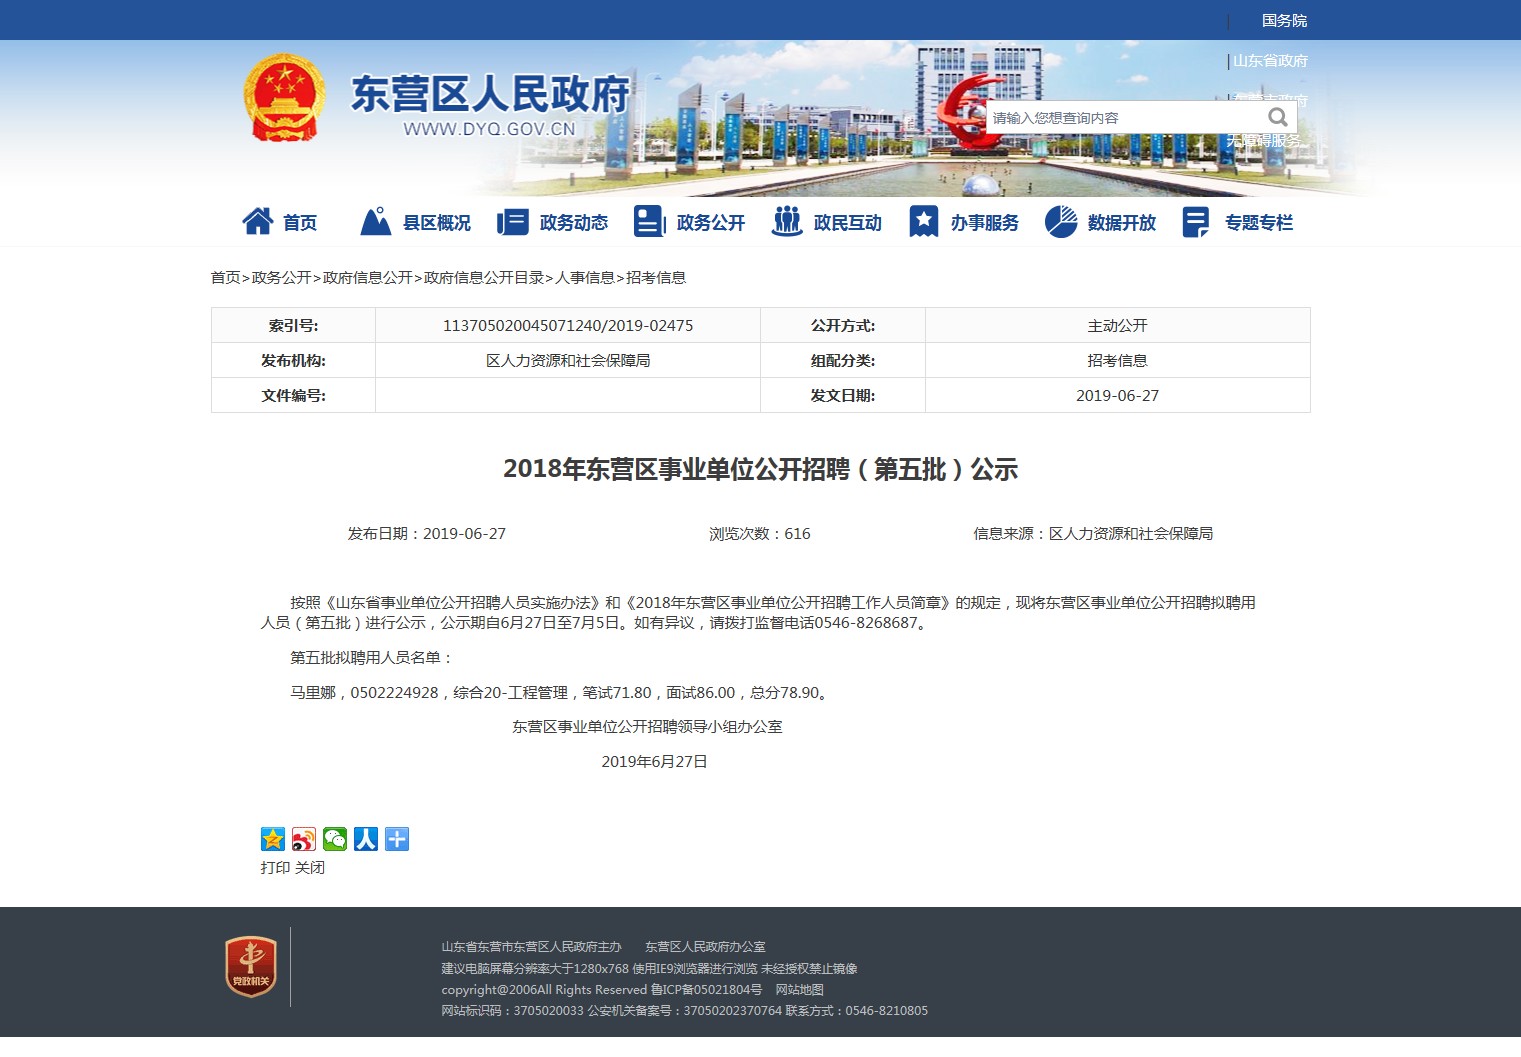
Task: Click 人事信息 in the breadcrumb
Action: click(x=585, y=278)
